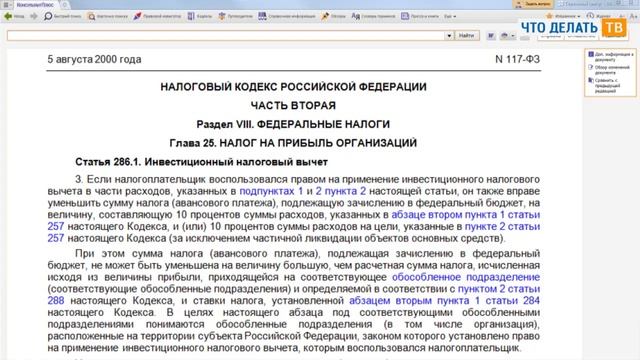The image size is (640, 360).
Task: Click heading 'НАЛОГОВЫЙ КОДЕКС РОССИЙСКОЙ ФЕДЕРАЦИИ'
Action: pos(293,87)
